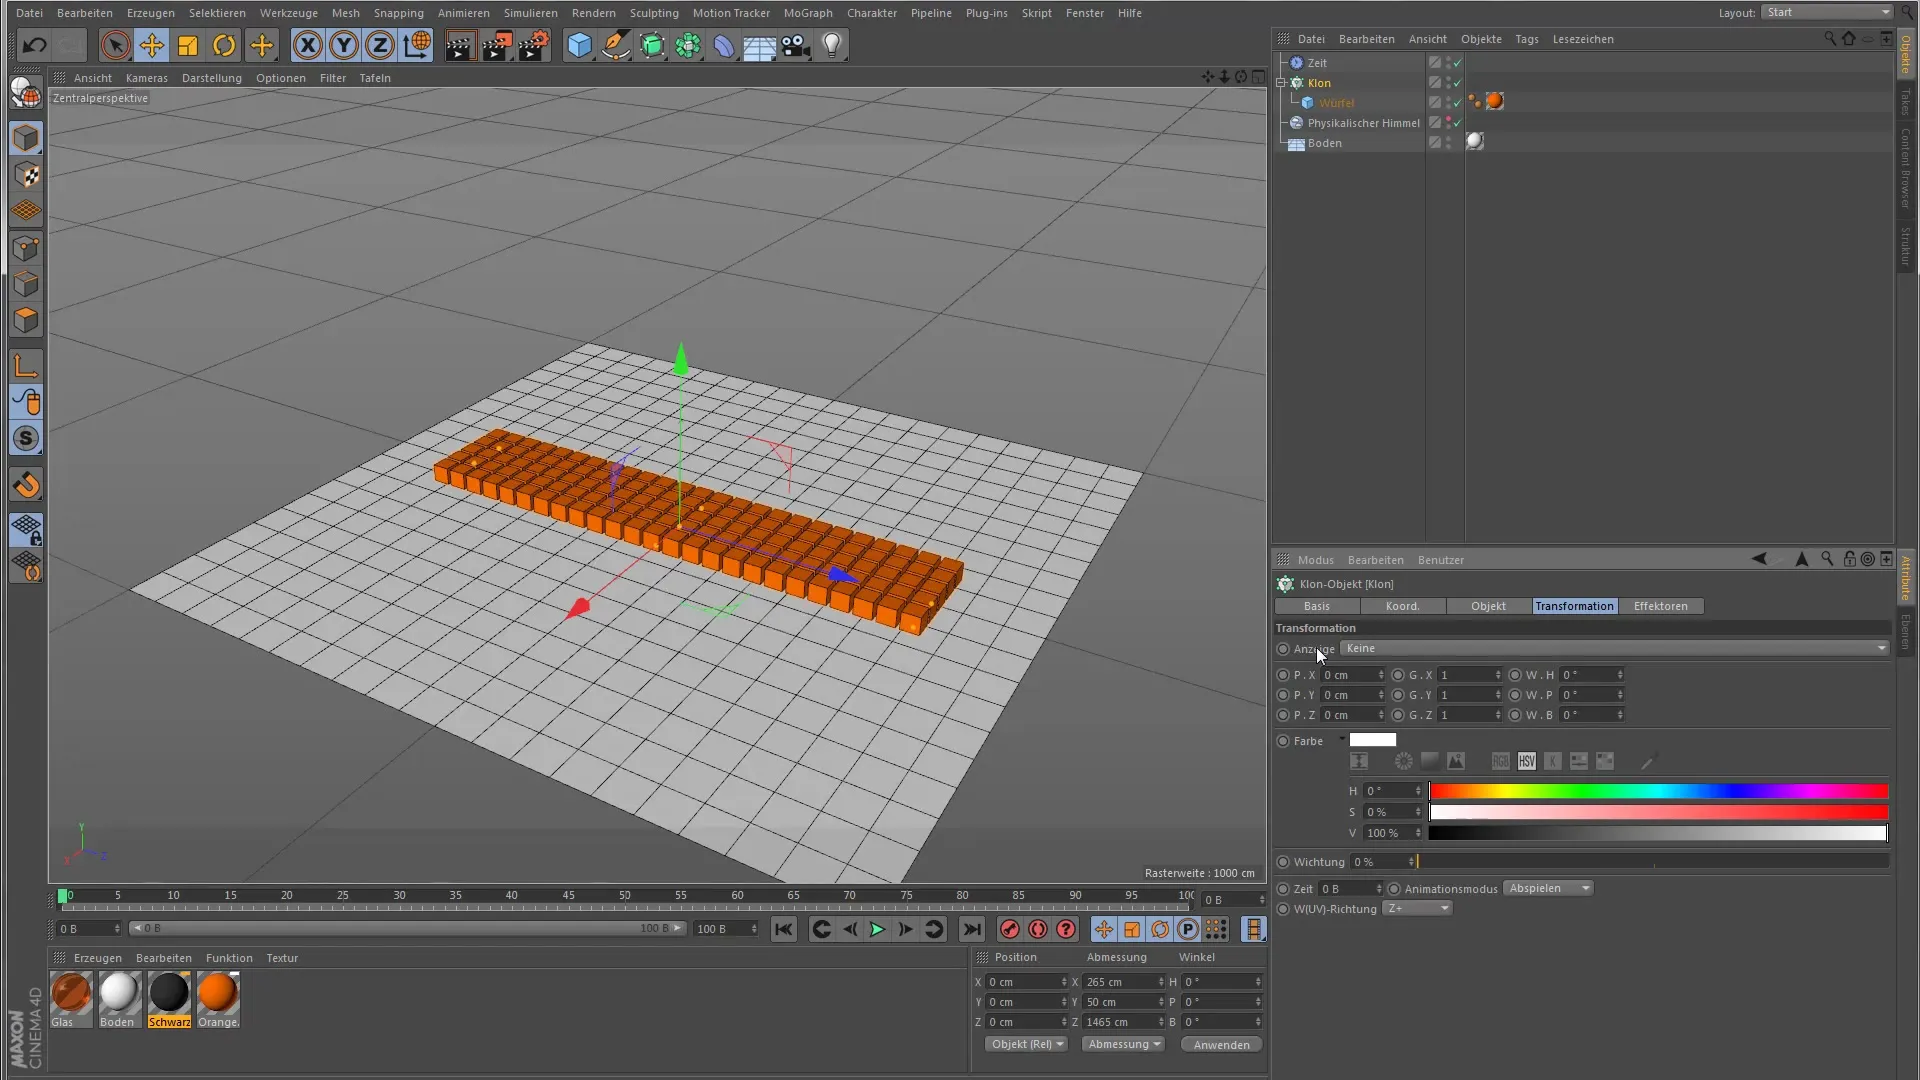Toggle the Zeit enabled checkmark
Image resolution: width=1920 pixels, height=1080 pixels.
coord(1457,63)
